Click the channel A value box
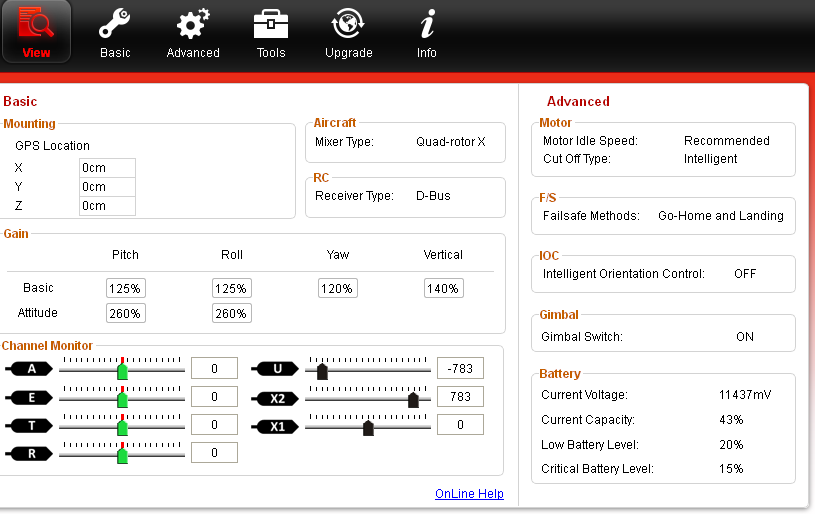This screenshot has height=514, width=815. click(x=215, y=368)
